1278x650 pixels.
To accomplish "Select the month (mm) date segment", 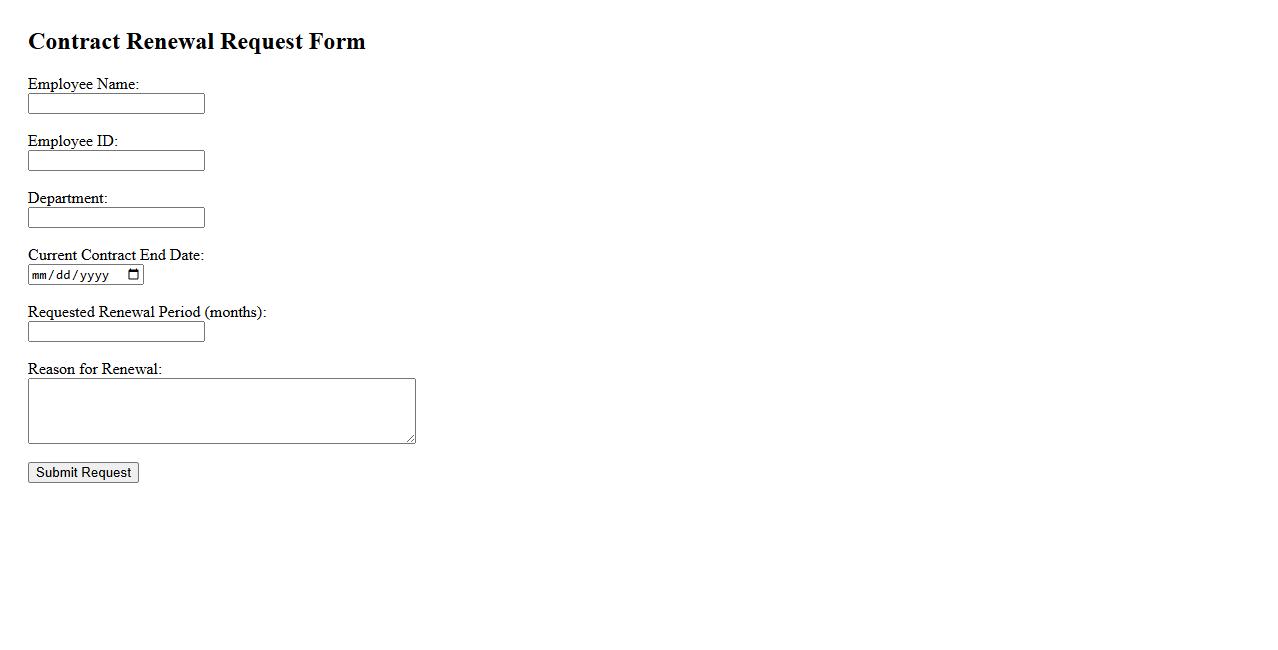I will point(39,275).
